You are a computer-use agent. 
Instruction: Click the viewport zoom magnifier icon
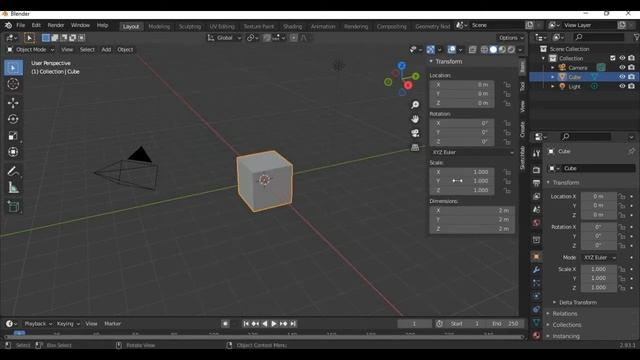click(x=415, y=105)
